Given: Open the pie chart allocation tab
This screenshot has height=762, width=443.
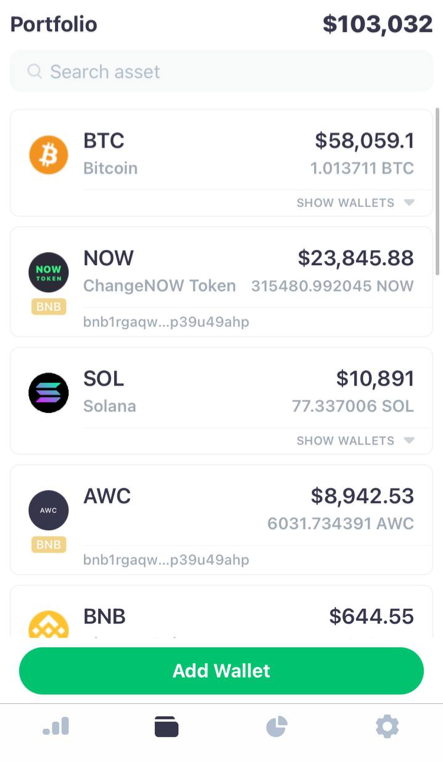Looking at the screenshot, I should tap(277, 727).
